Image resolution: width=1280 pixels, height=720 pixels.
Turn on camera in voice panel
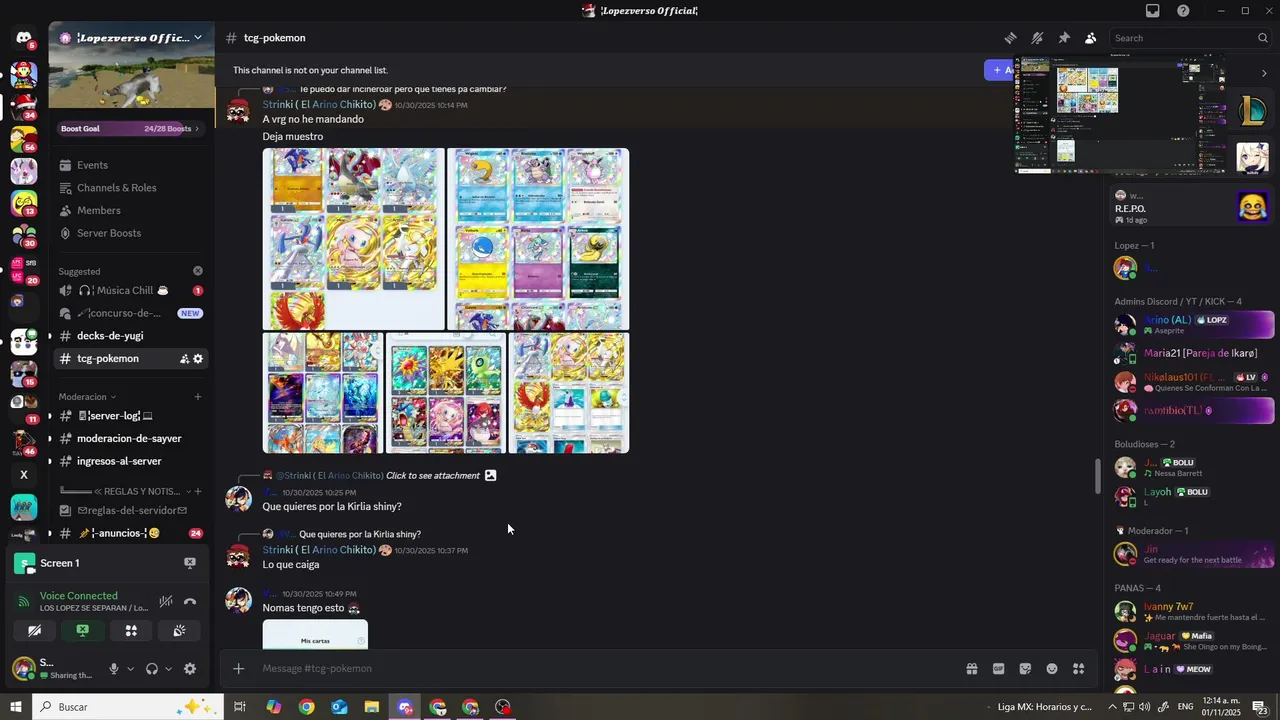coord(35,630)
